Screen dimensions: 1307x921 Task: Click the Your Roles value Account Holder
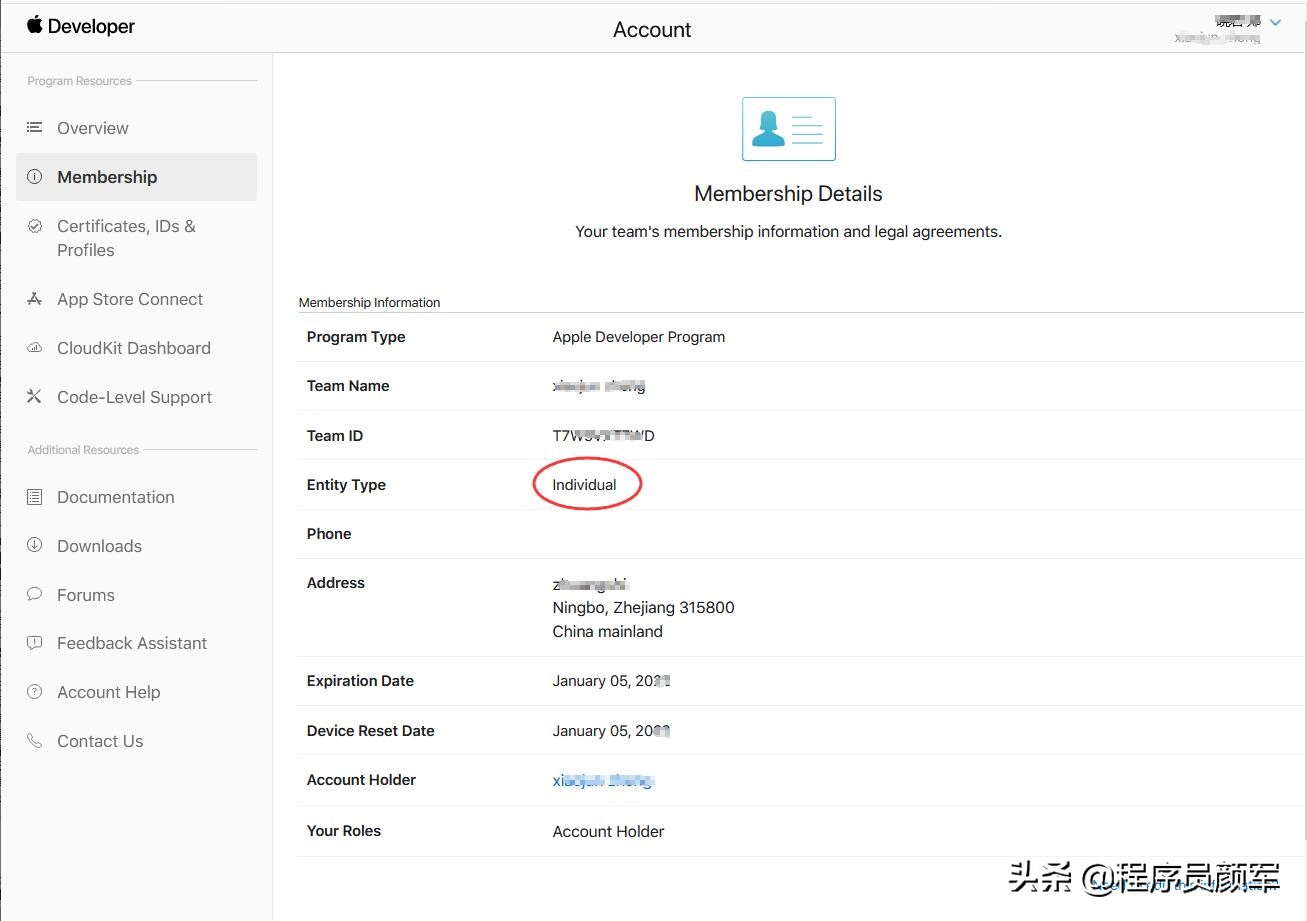click(x=608, y=831)
